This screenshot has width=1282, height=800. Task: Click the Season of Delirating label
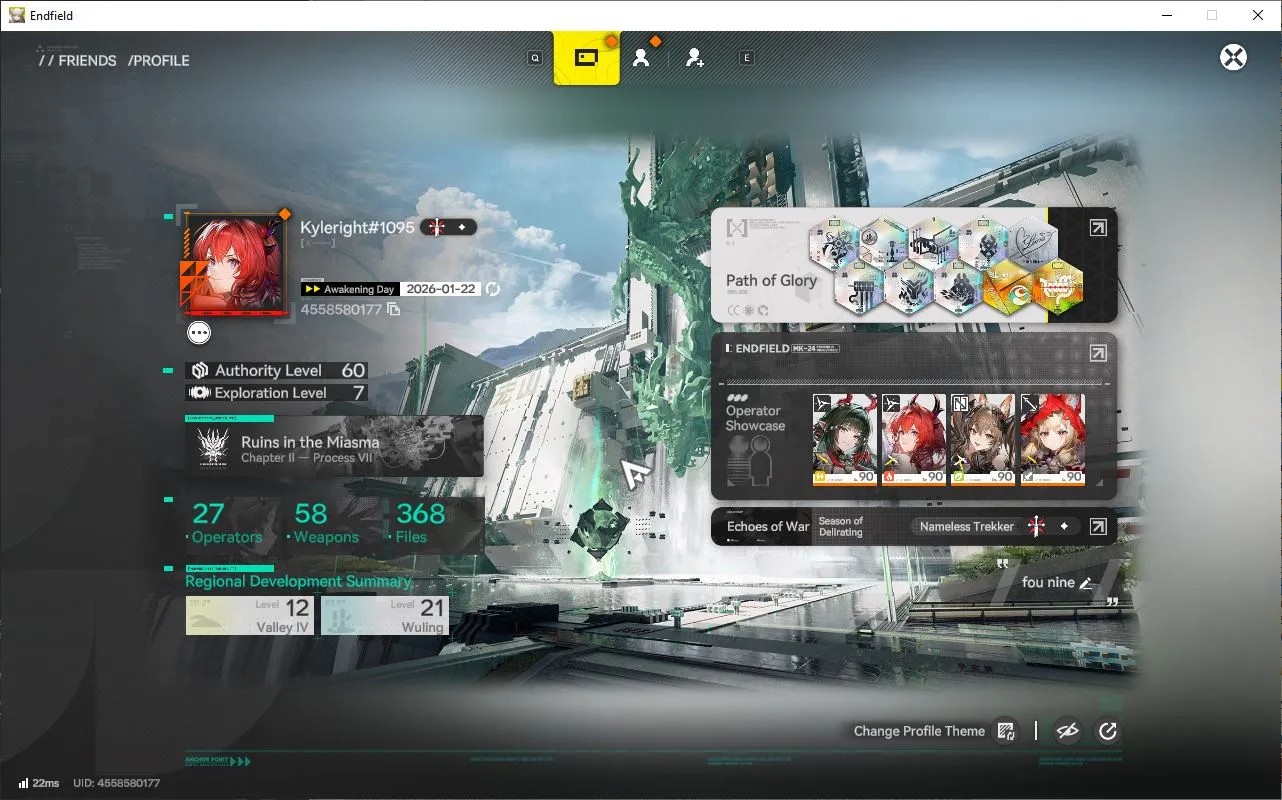click(x=841, y=526)
